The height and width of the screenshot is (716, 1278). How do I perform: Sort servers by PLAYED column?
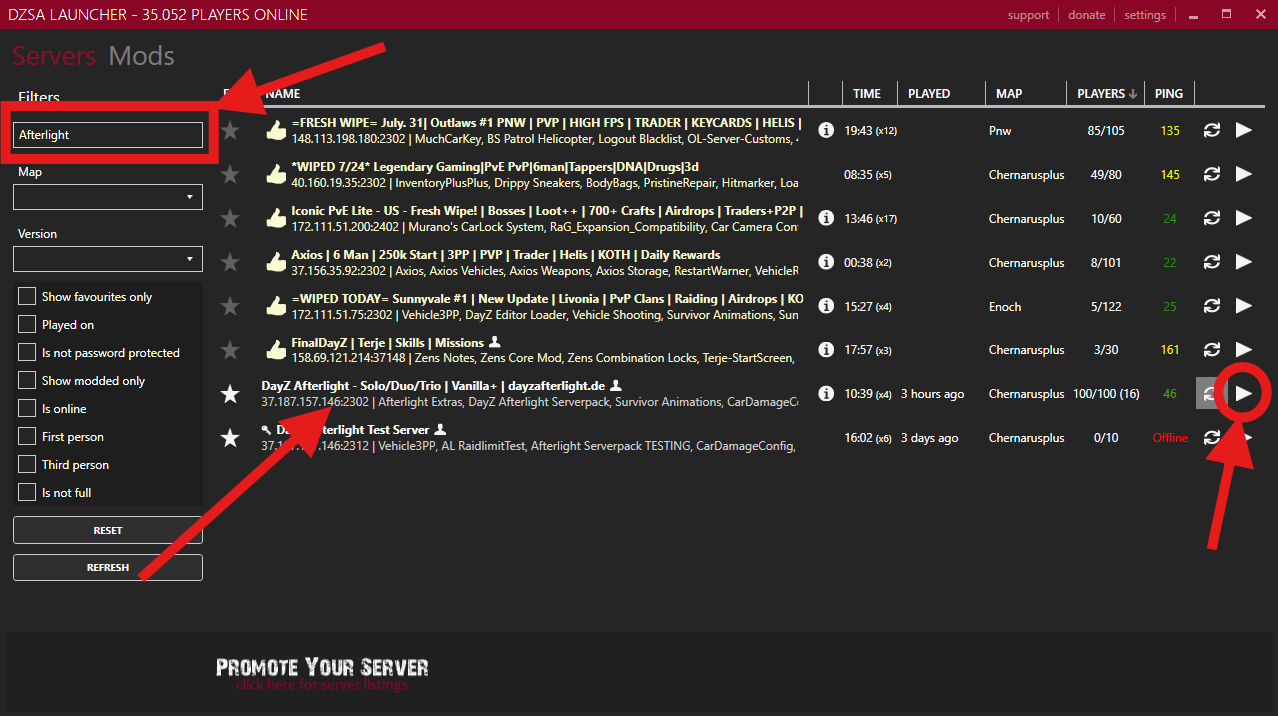coord(929,94)
